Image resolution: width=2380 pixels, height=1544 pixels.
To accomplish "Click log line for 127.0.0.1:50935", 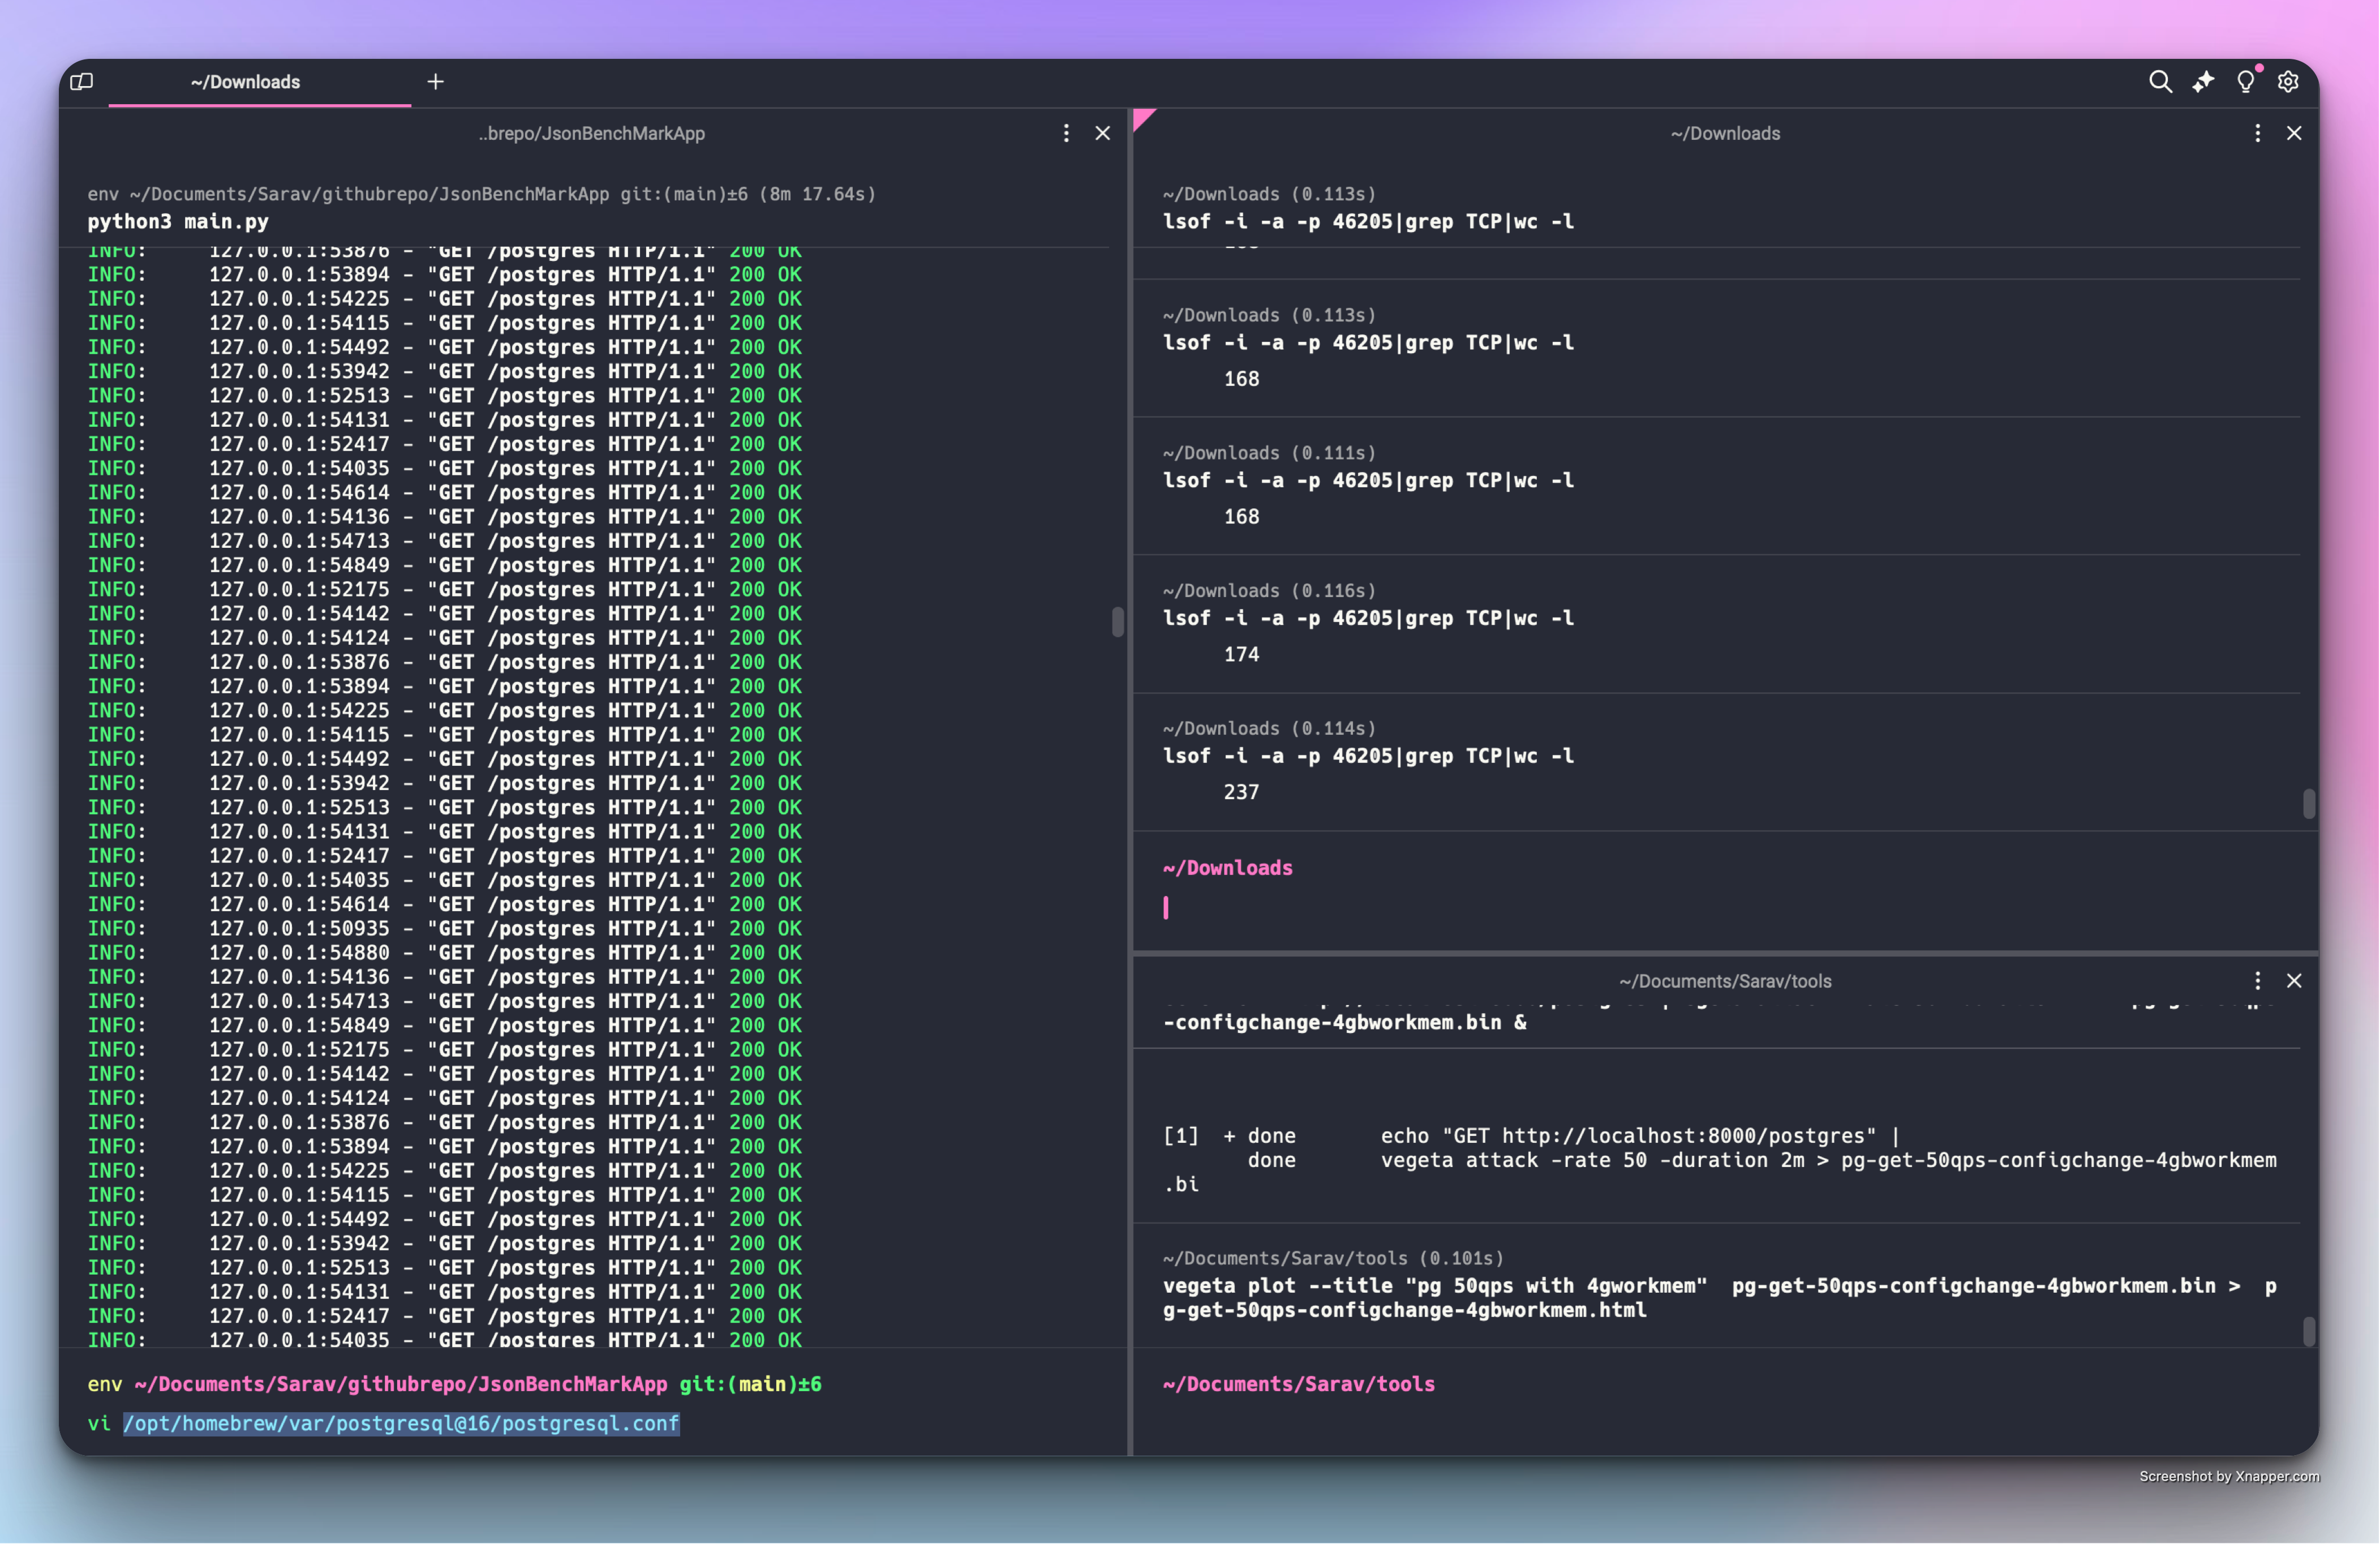I will pos(445,928).
